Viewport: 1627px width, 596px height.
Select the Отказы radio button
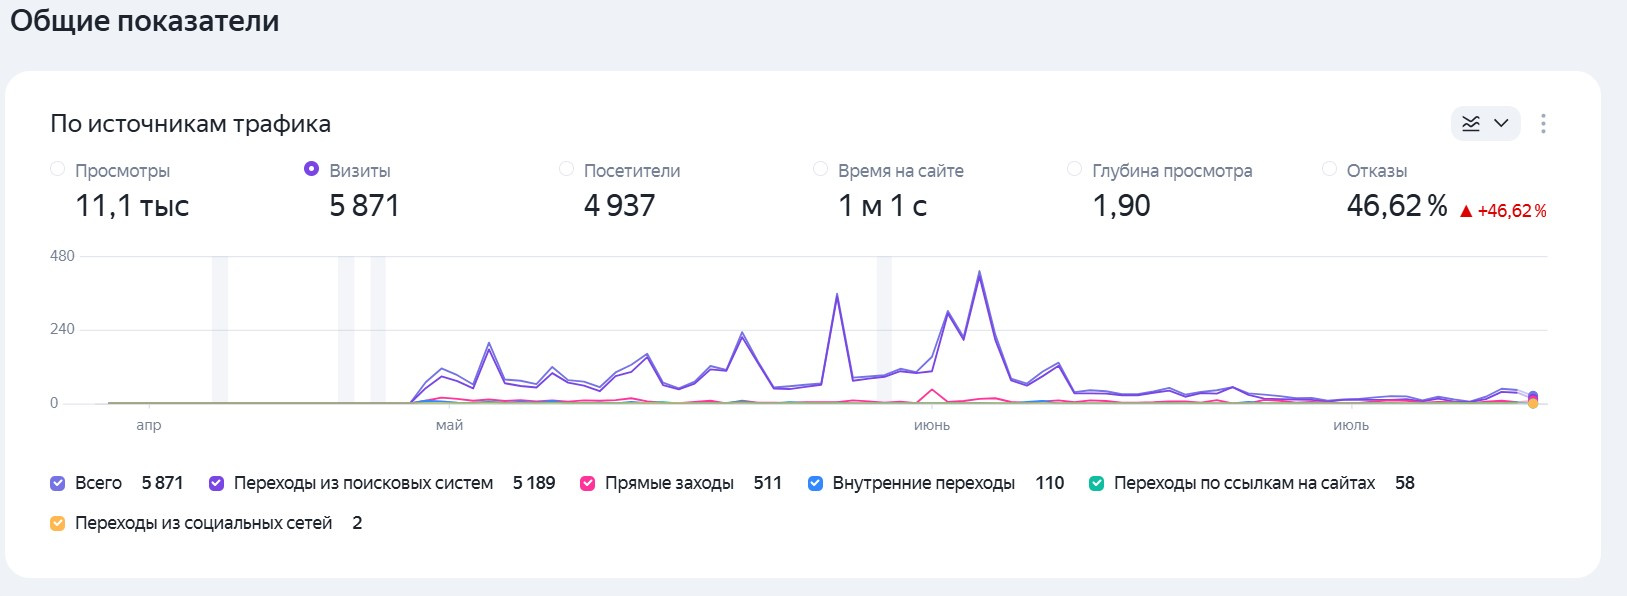(x=1330, y=169)
